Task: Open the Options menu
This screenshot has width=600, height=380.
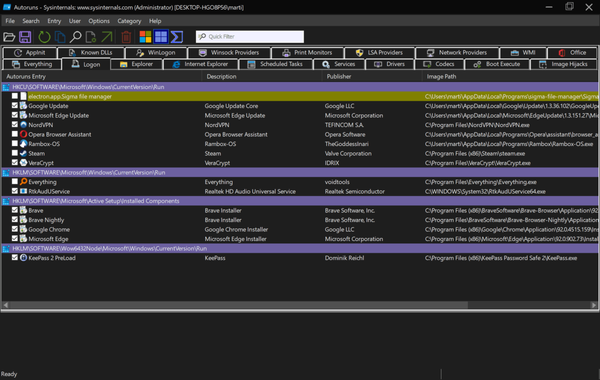Action: tap(99, 21)
